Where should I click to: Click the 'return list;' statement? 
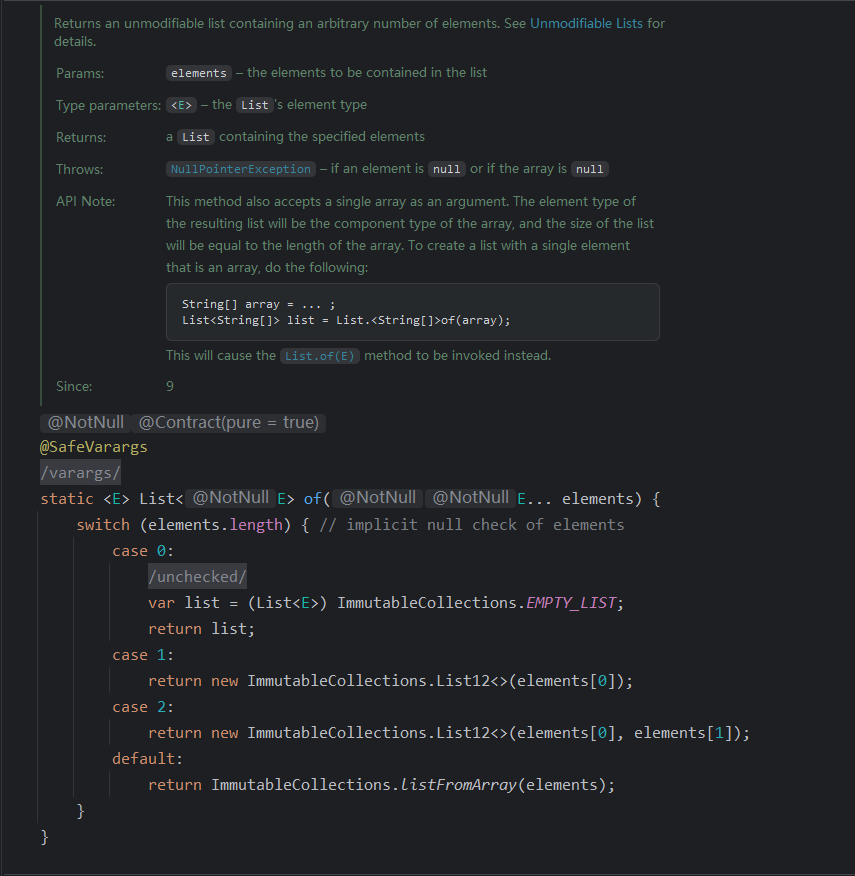(x=202, y=629)
